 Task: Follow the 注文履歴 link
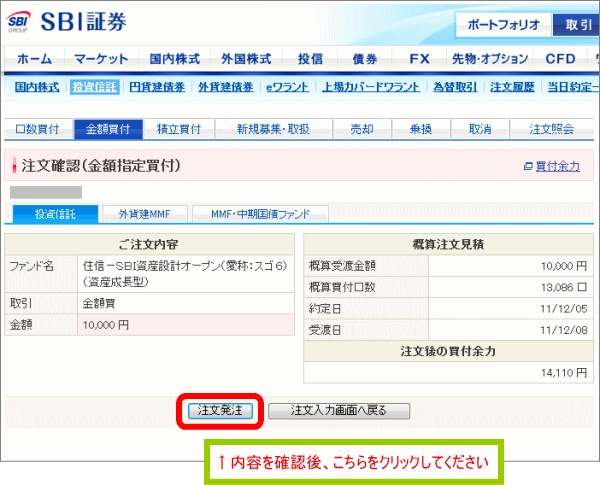pyautogui.click(x=512, y=87)
